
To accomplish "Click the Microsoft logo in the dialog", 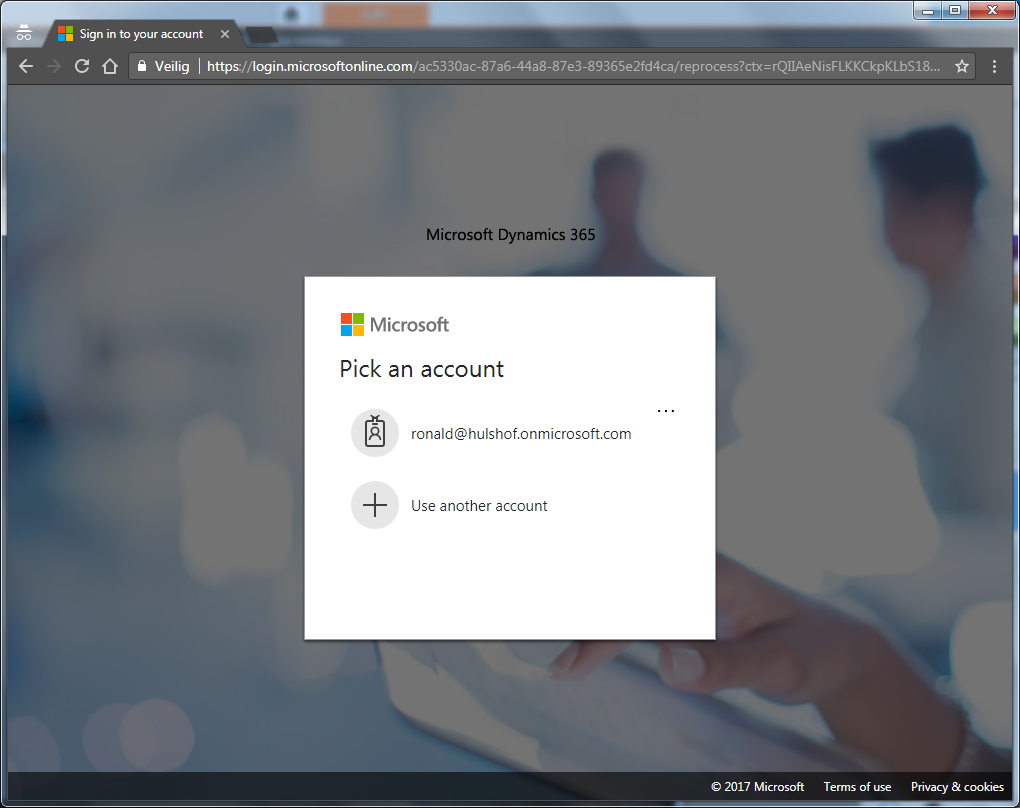I will click(x=395, y=325).
